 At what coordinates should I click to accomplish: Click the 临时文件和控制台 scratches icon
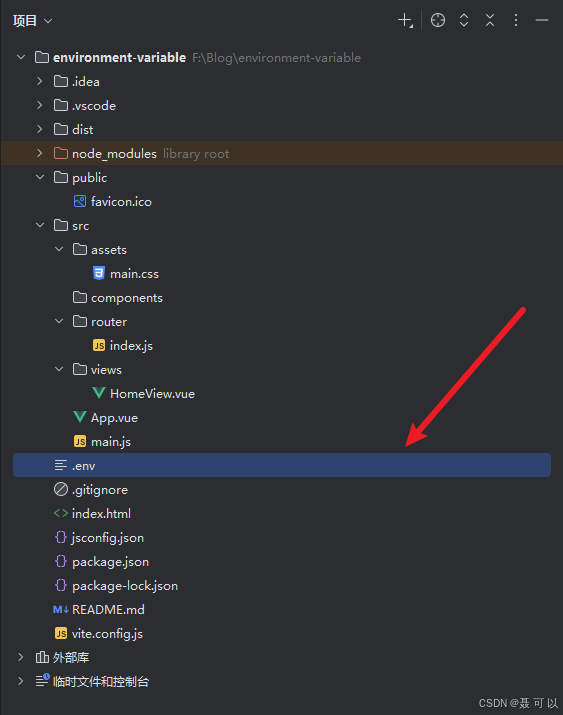42,681
